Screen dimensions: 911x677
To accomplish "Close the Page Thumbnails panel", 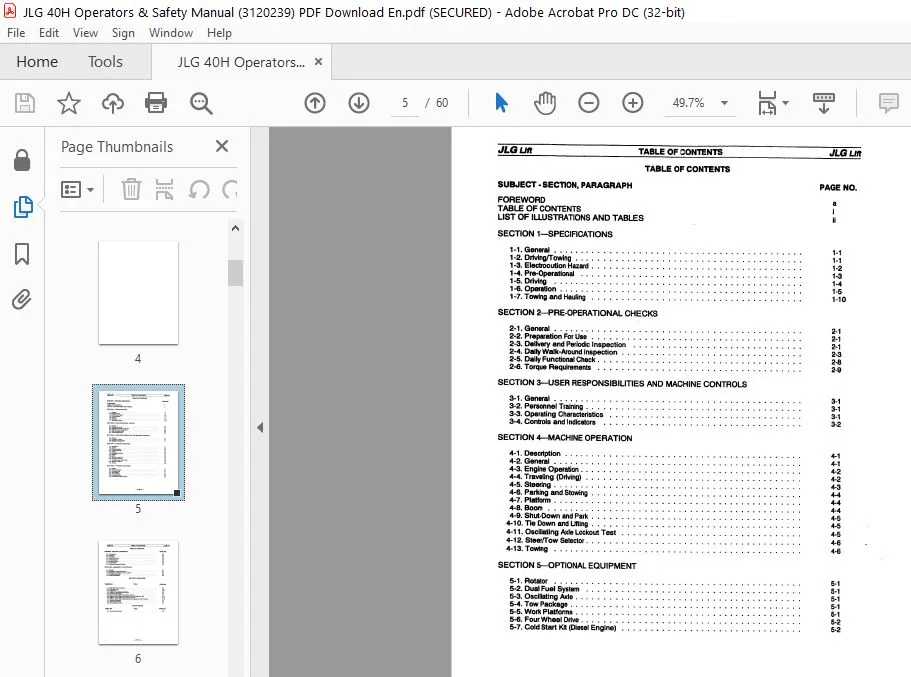I will click(x=222, y=146).
